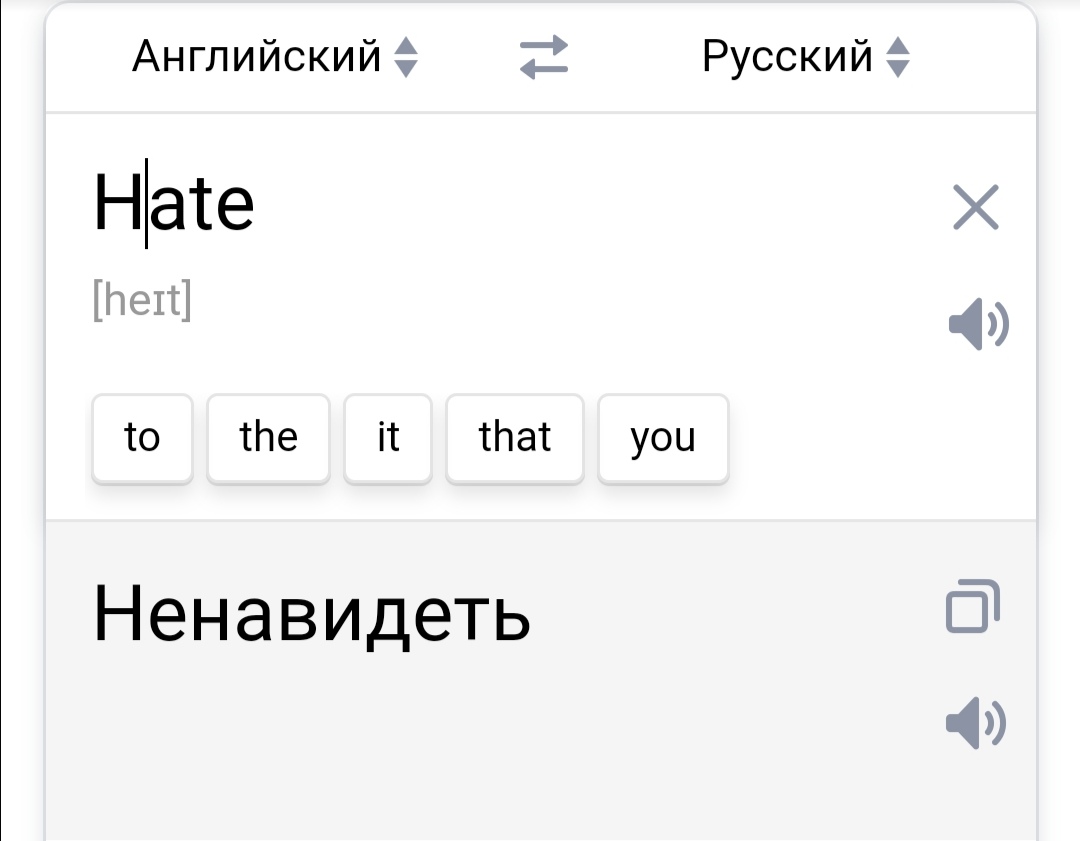Screen dimensions: 1080x841
Task: Open the Русский target language selector
Action: tap(787, 57)
